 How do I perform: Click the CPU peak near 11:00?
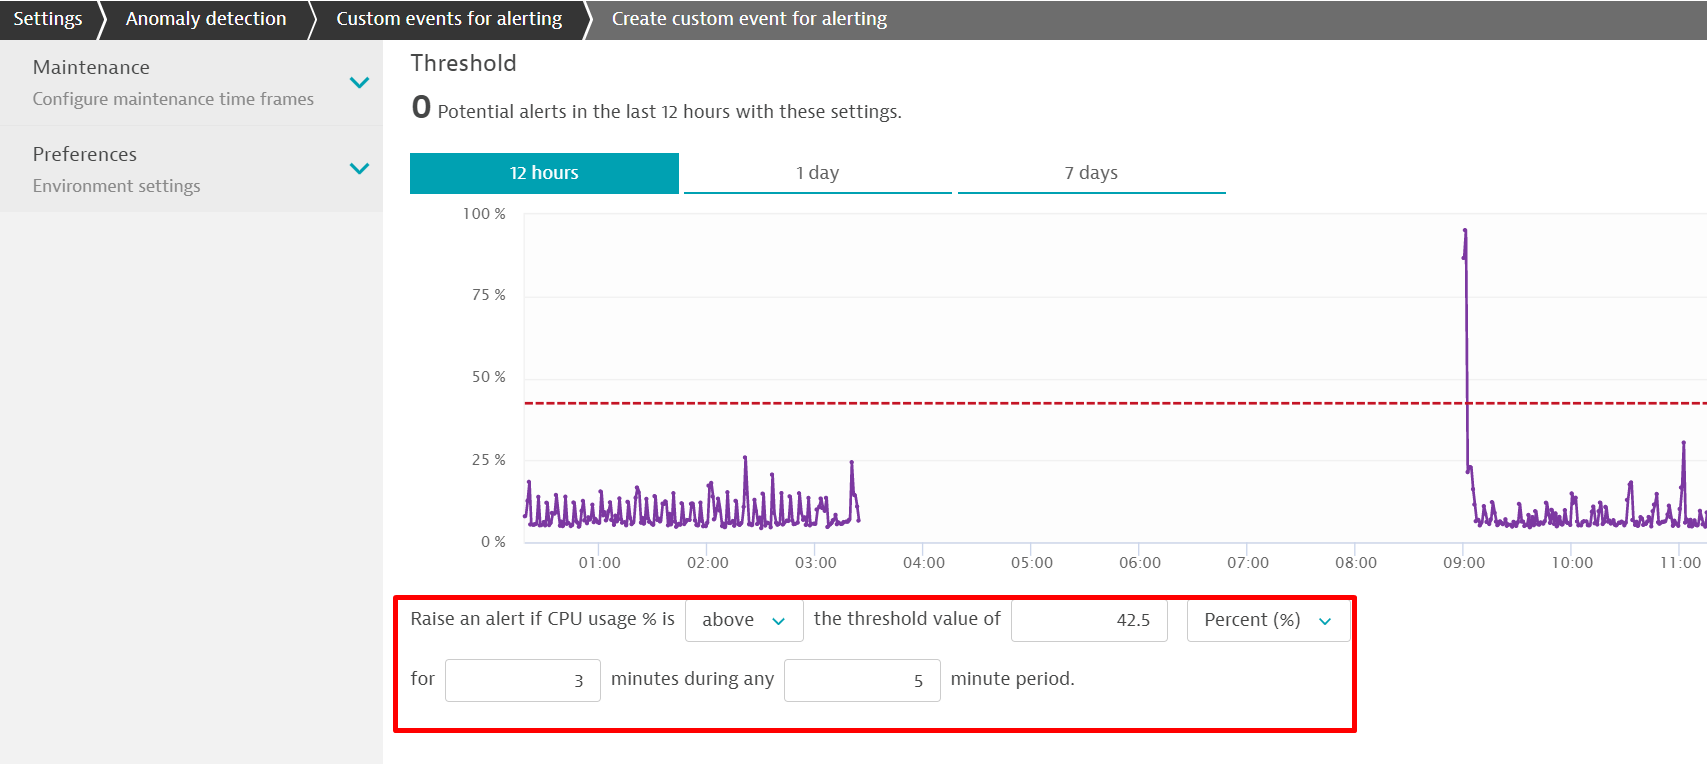pos(1683,443)
